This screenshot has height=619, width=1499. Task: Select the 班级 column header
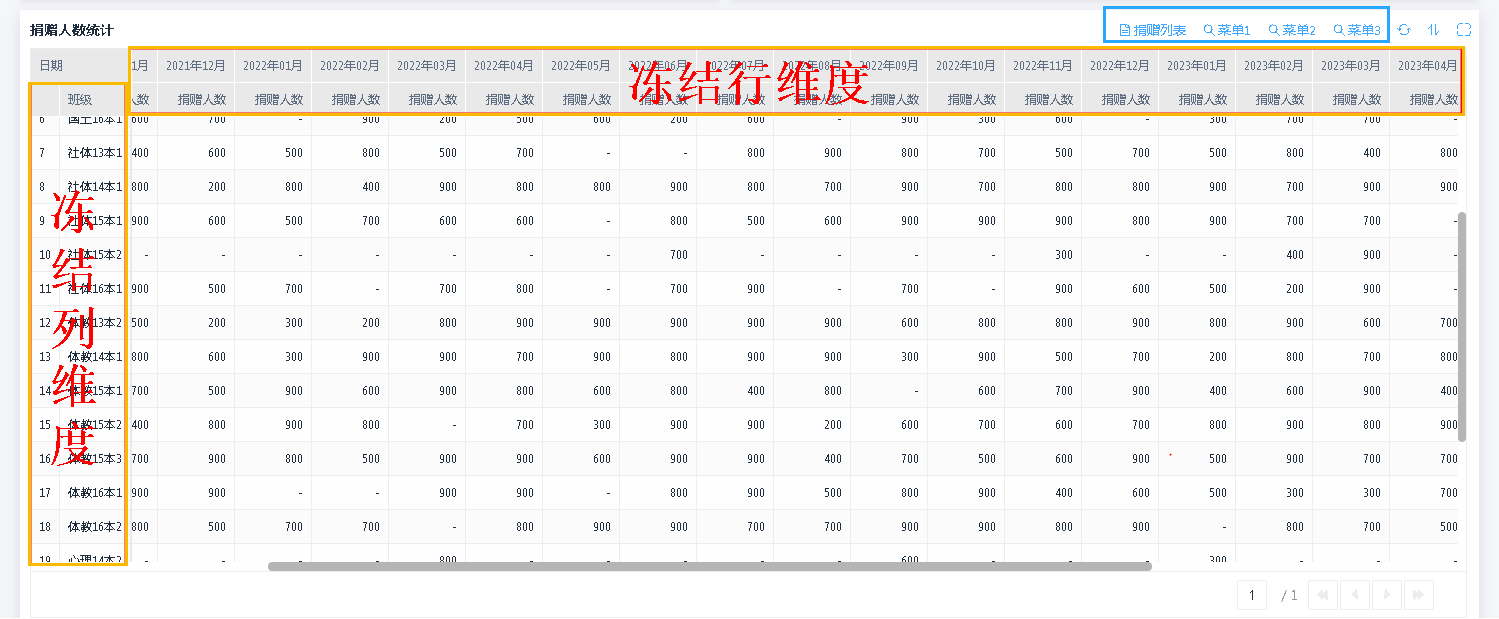point(80,99)
